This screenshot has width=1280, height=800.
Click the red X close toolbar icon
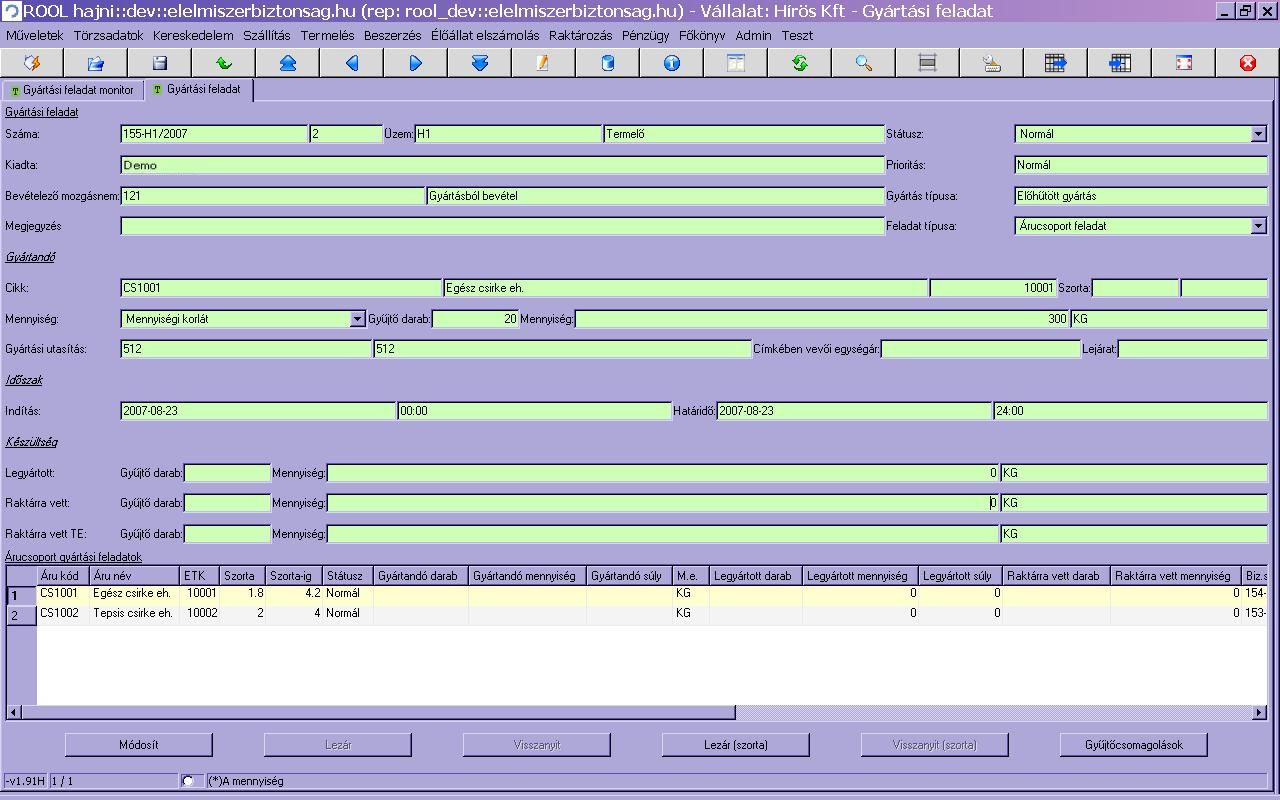tap(1247, 63)
